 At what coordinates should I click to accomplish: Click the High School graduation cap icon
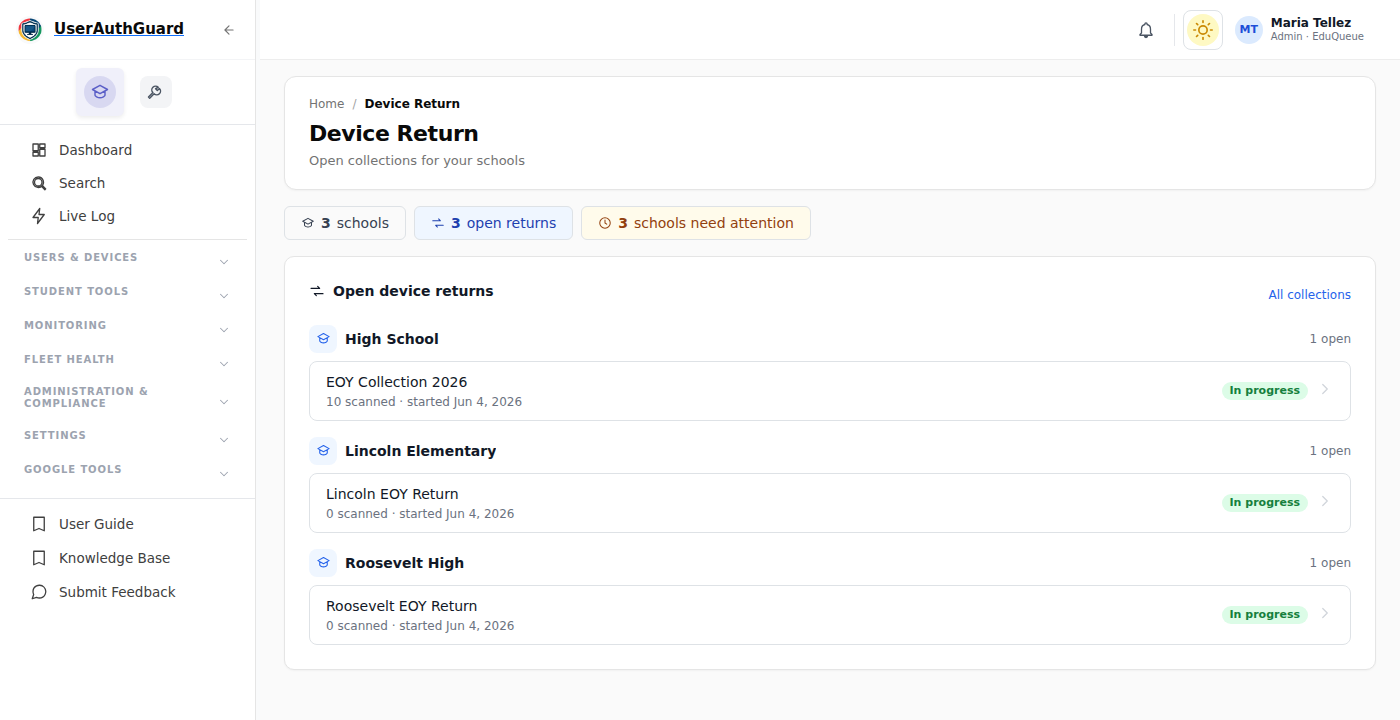(x=323, y=339)
